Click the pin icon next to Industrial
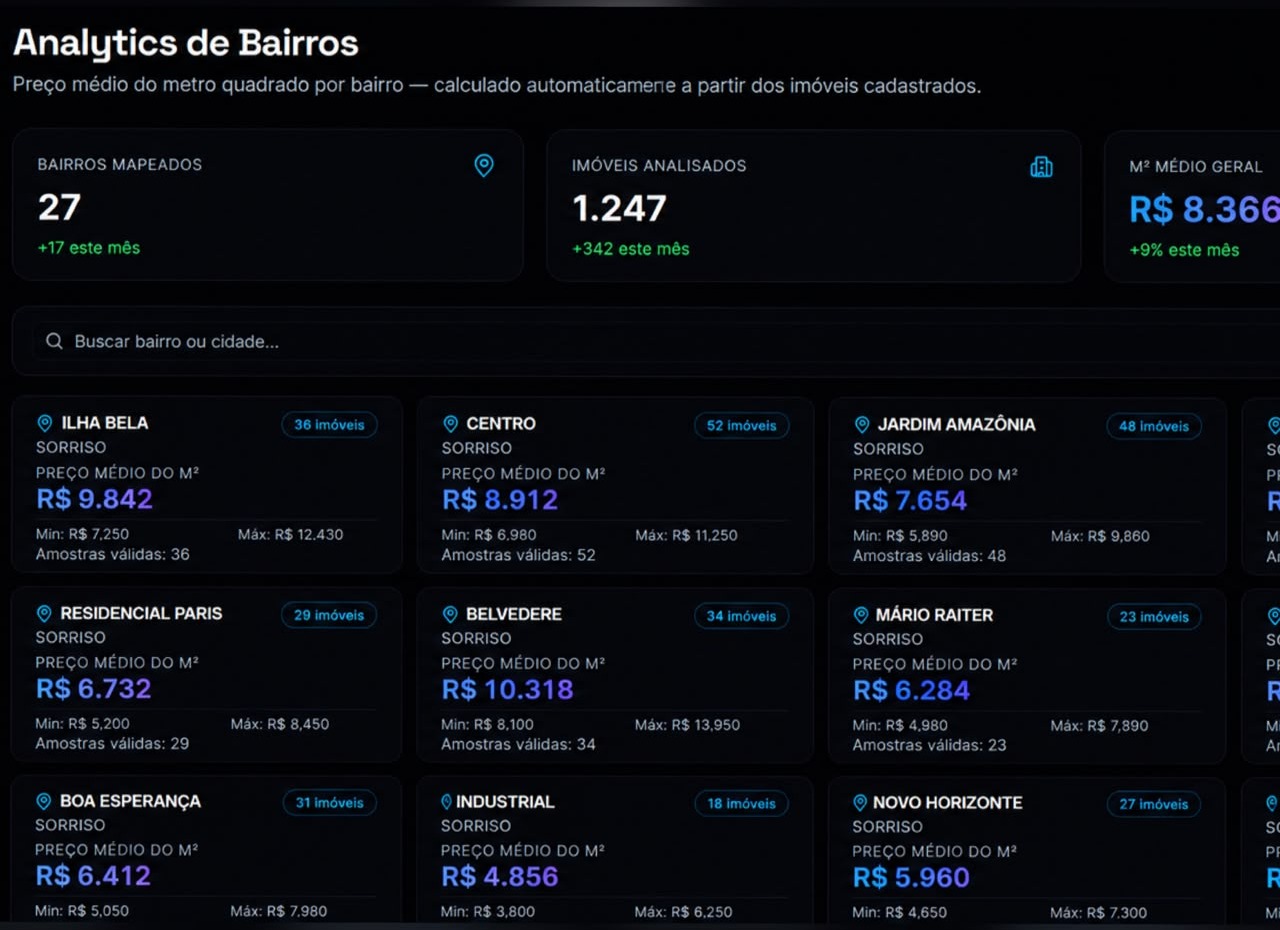 point(447,802)
